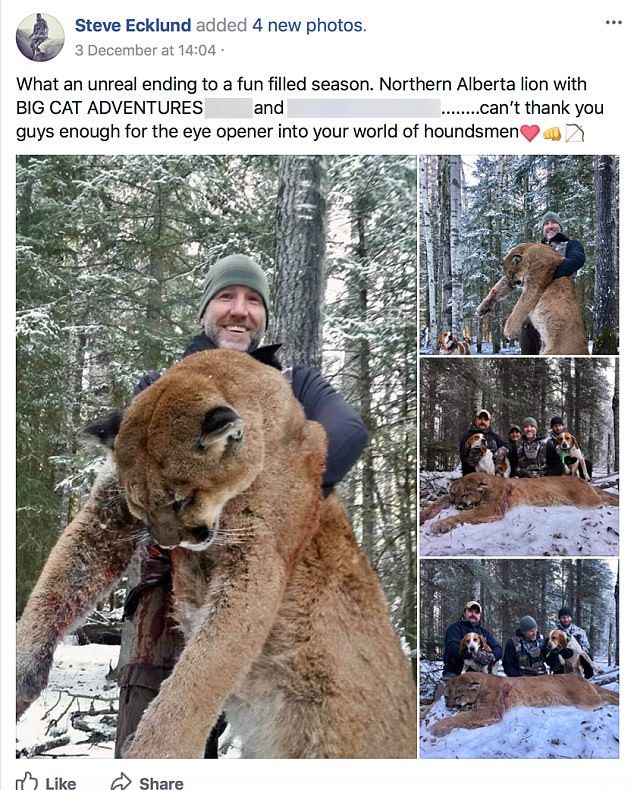This screenshot has height=790, width=634.
Task: Click the '3 December at 14:04' timestamp
Action: coord(145,50)
